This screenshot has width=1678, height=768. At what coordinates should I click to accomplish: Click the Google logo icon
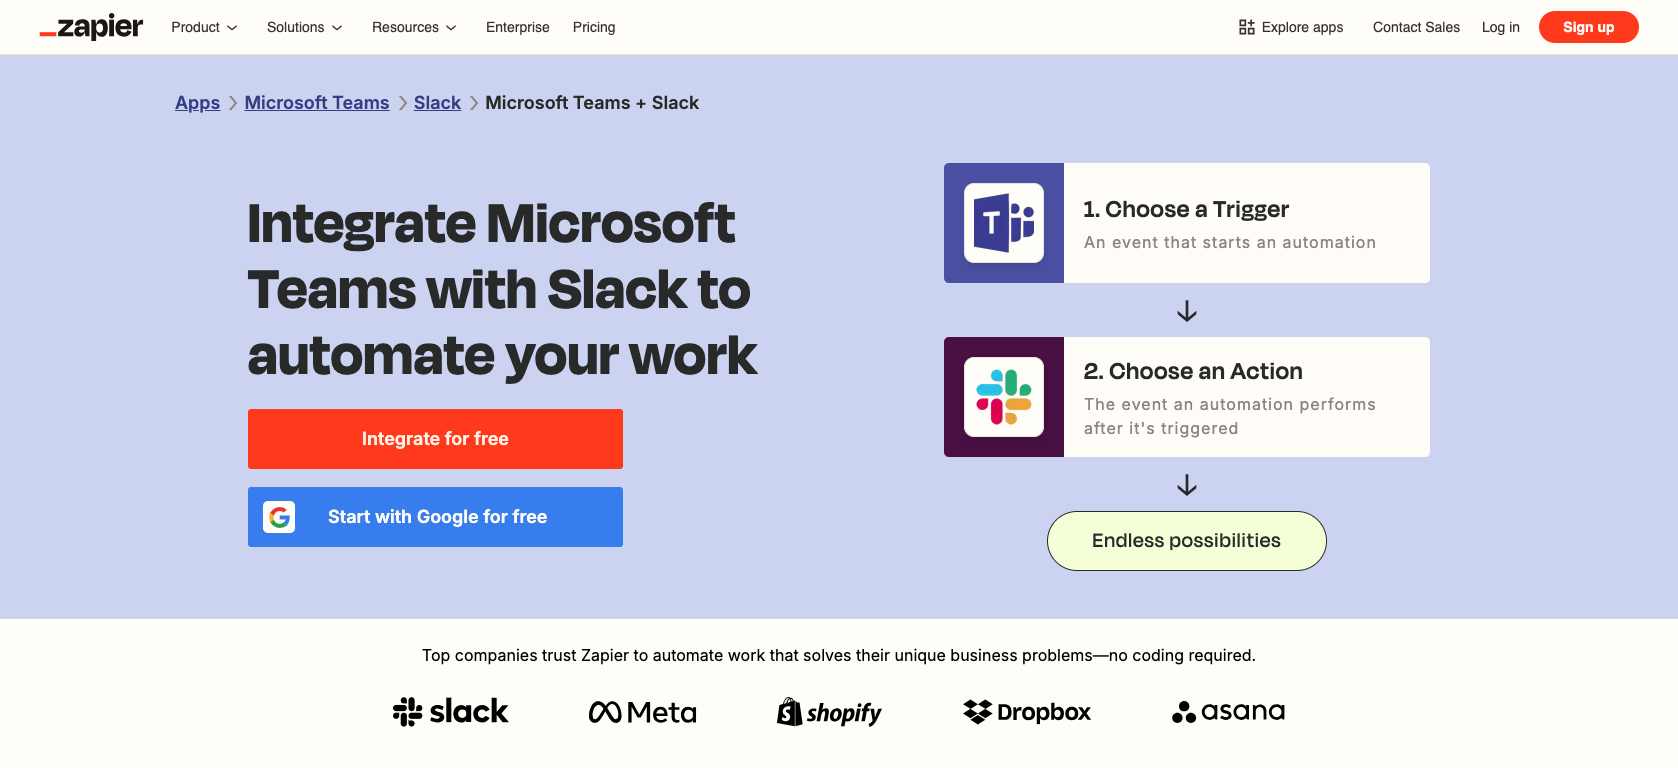coord(279,517)
